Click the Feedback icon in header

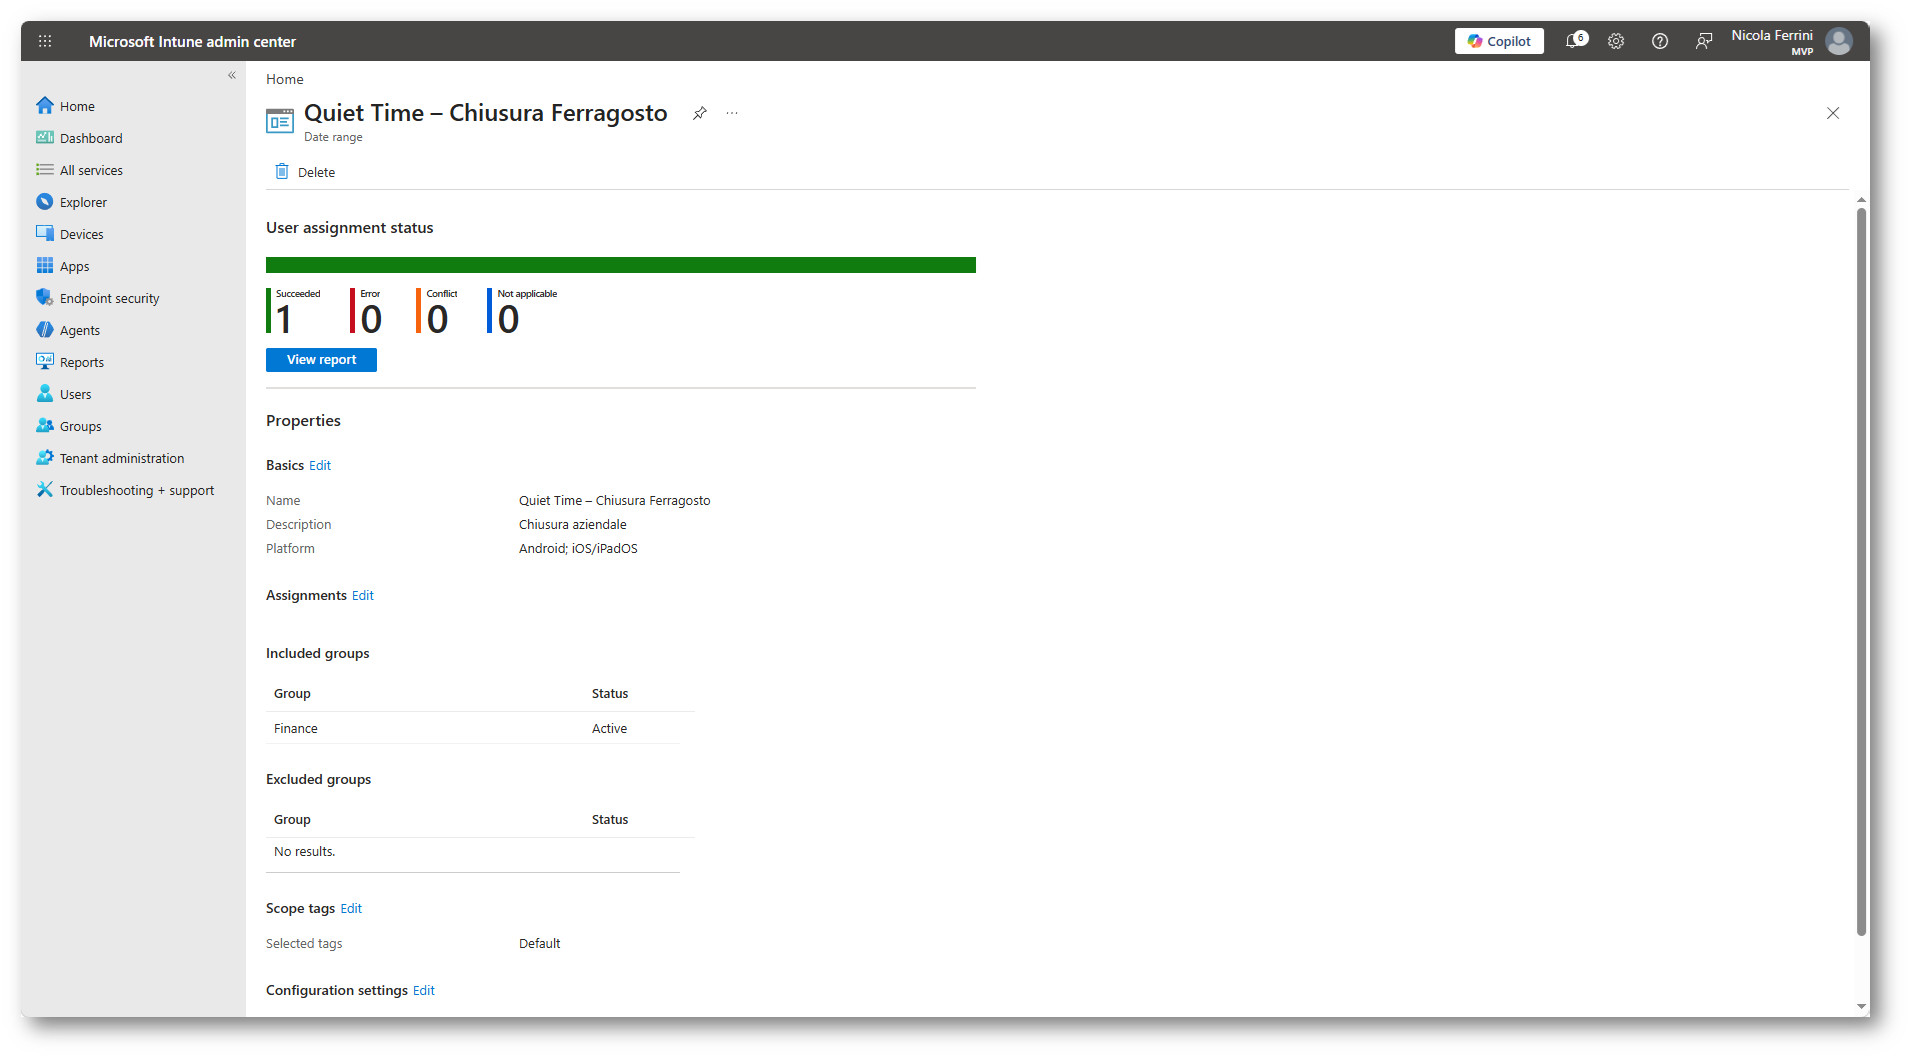[1704, 41]
